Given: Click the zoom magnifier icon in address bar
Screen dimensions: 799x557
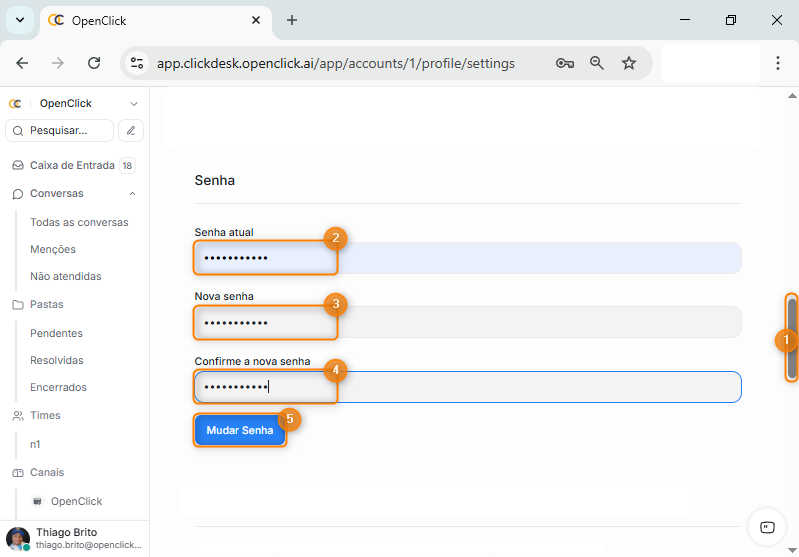Looking at the screenshot, I should [x=597, y=63].
